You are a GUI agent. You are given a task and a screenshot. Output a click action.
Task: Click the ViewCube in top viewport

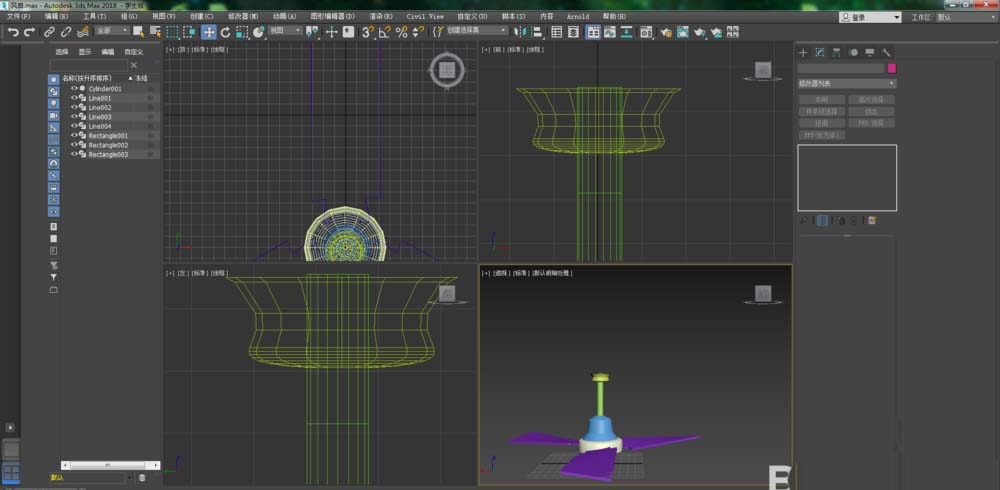pos(447,69)
